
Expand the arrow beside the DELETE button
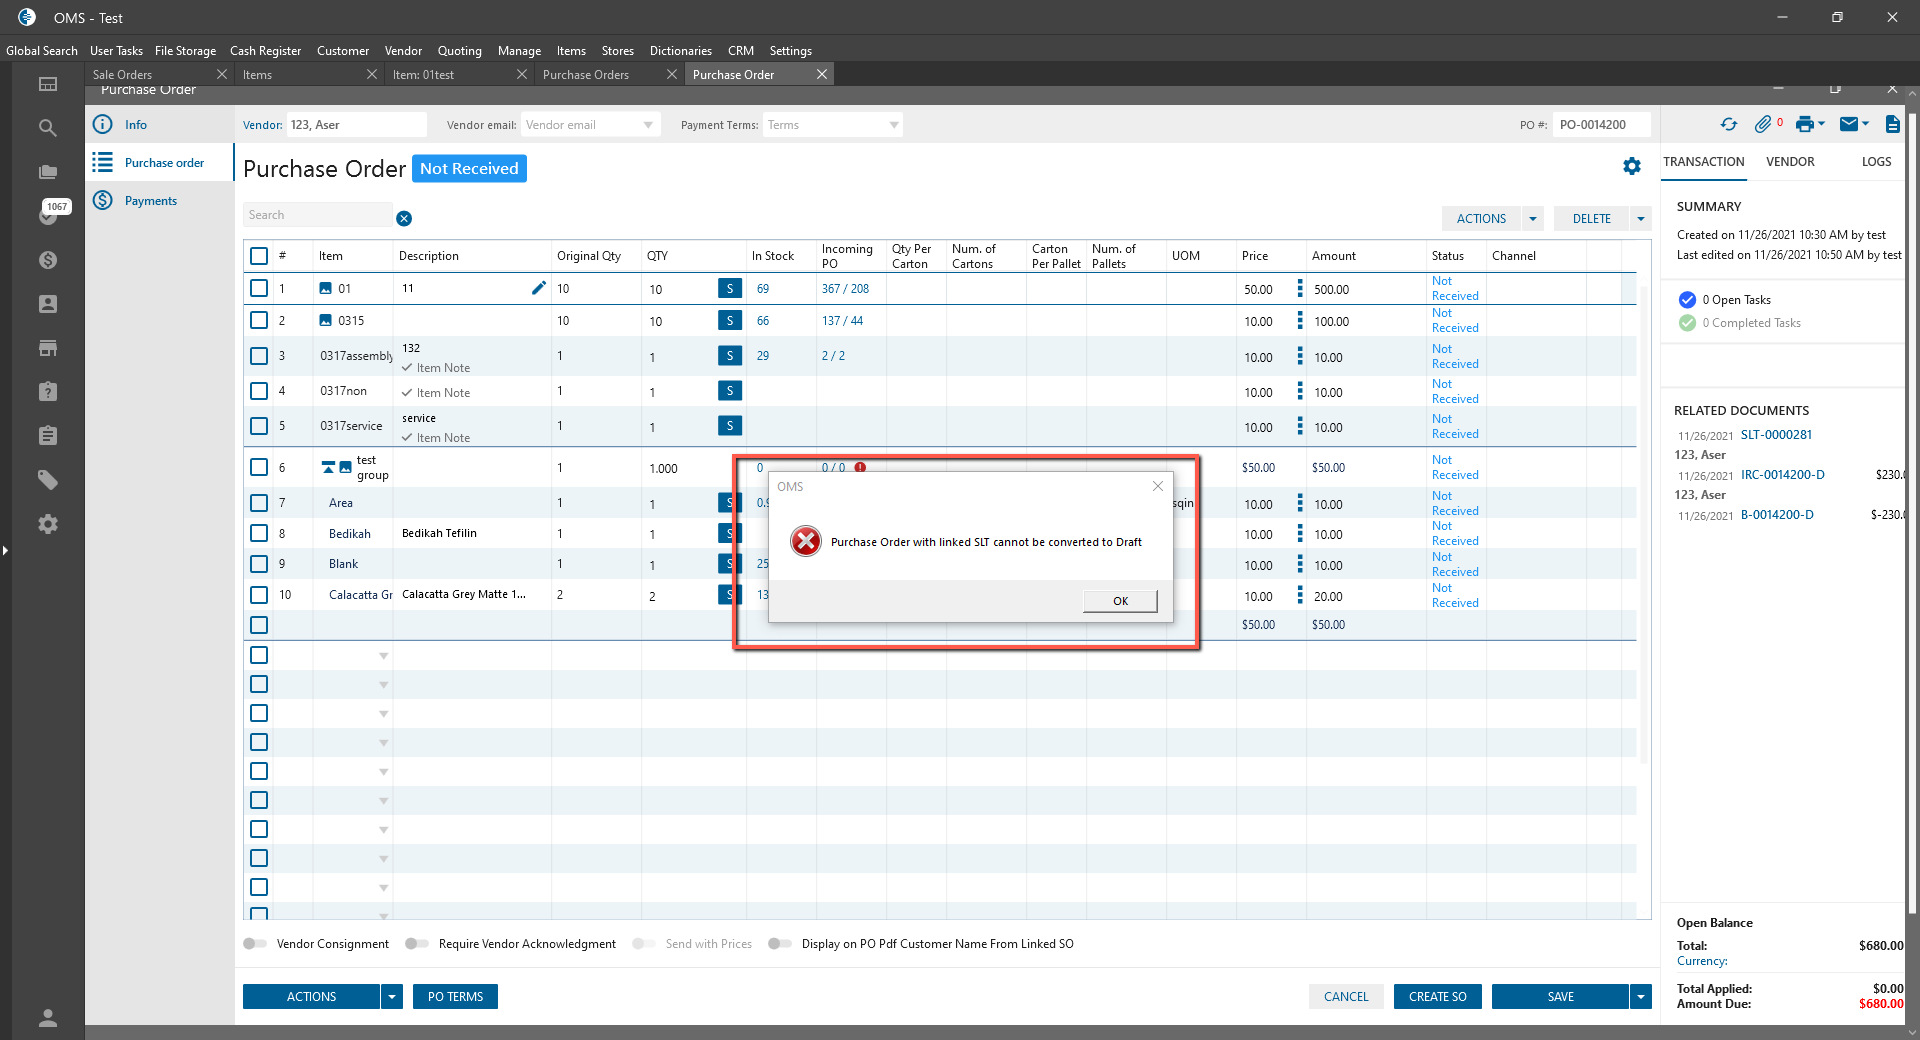(x=1640, y=219)
